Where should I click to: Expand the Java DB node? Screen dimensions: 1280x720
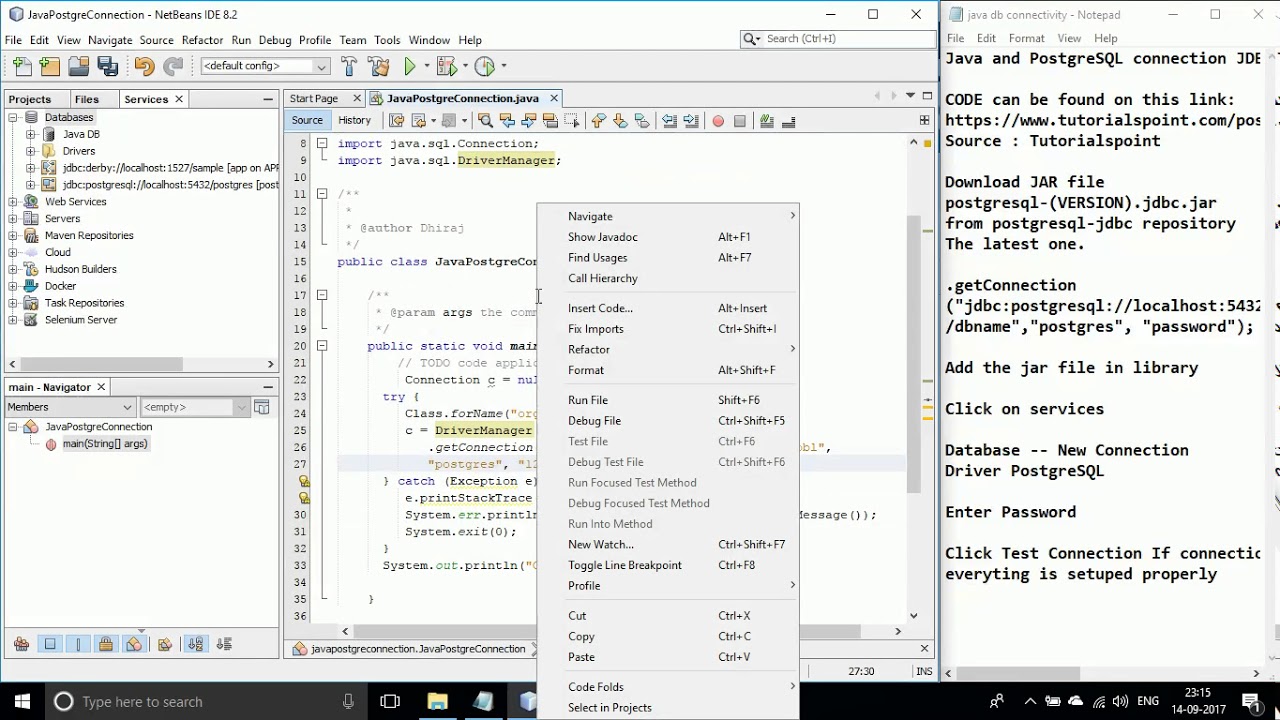(x=31, y=135)
